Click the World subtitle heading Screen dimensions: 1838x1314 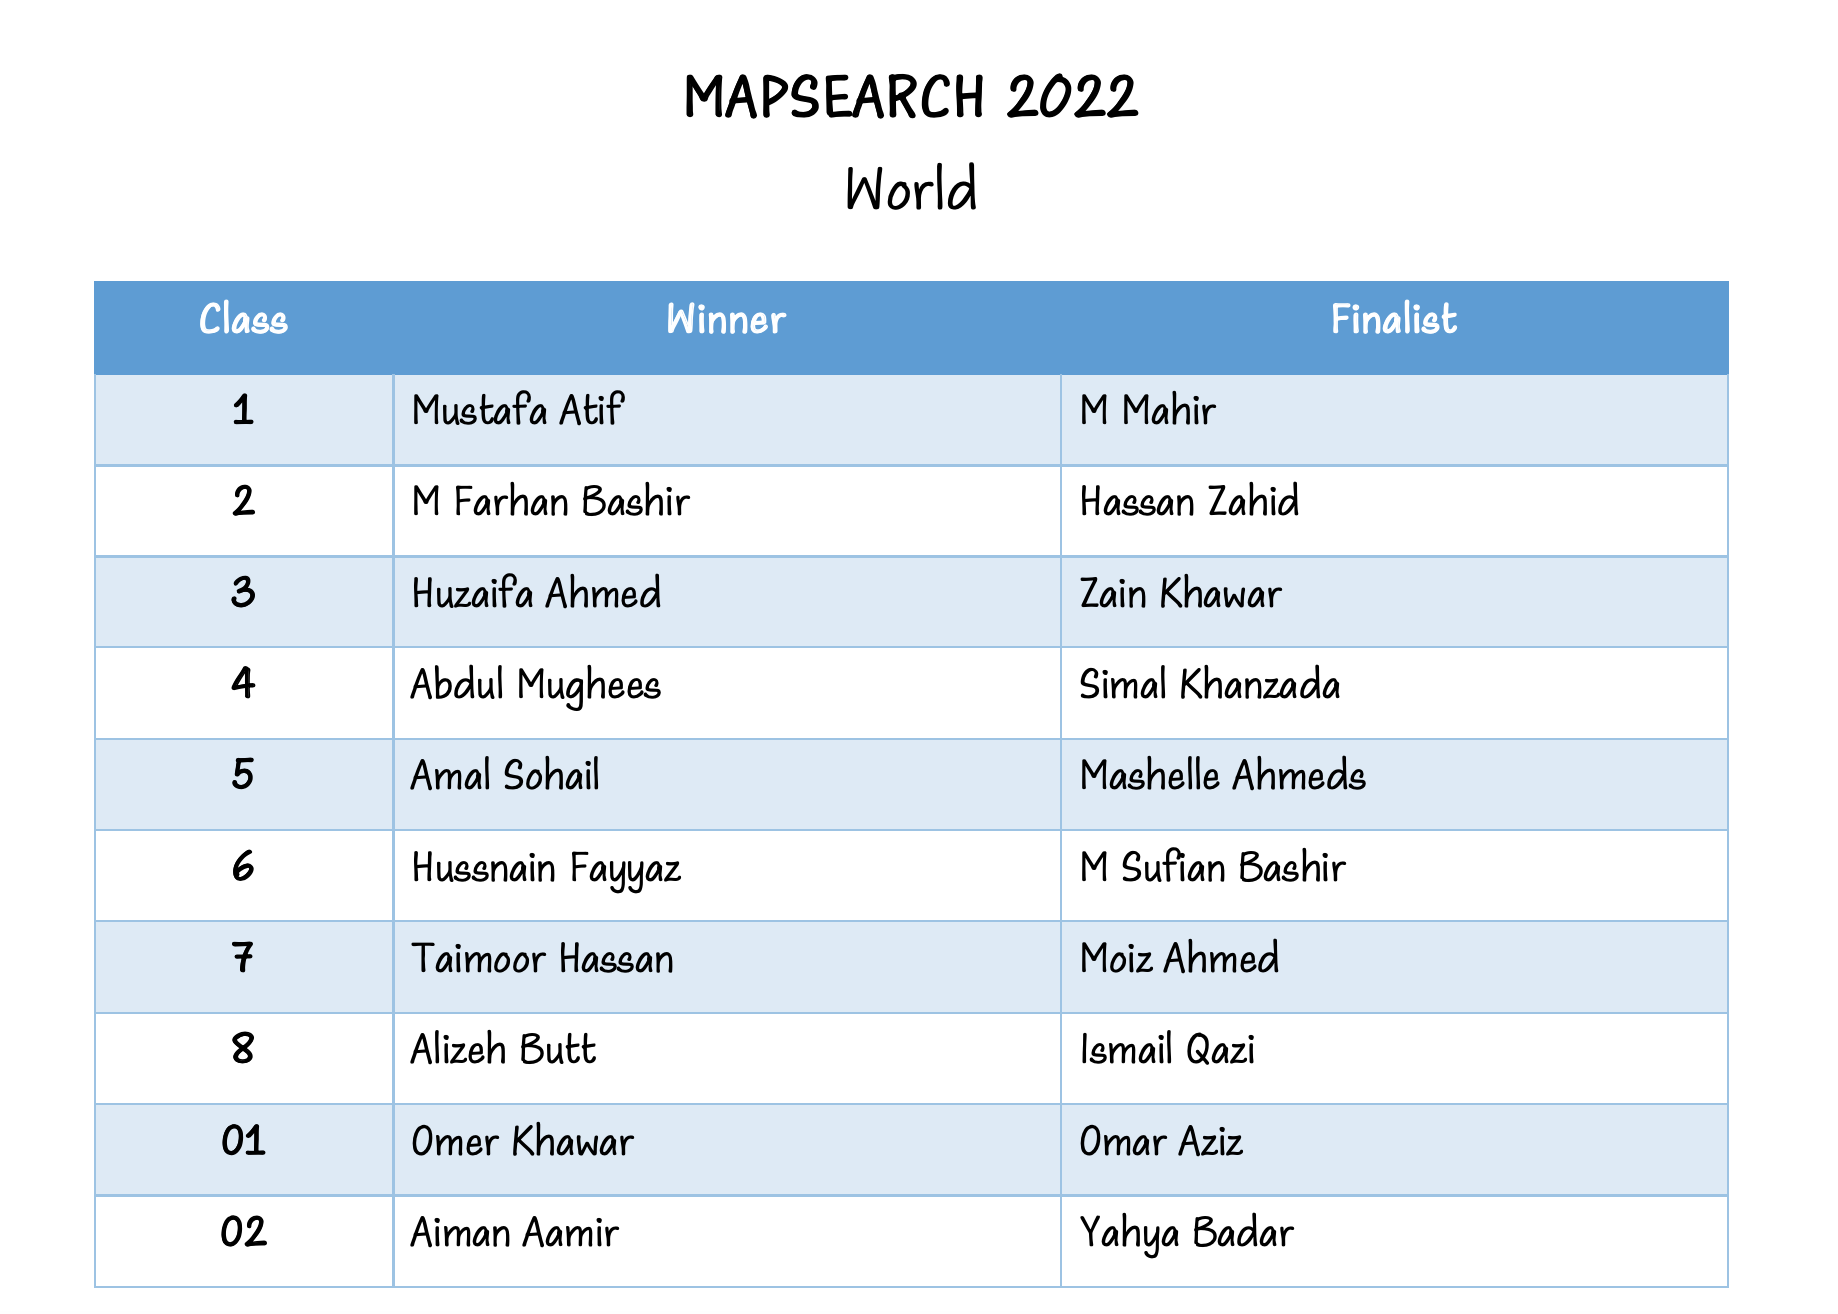(910, 189)
